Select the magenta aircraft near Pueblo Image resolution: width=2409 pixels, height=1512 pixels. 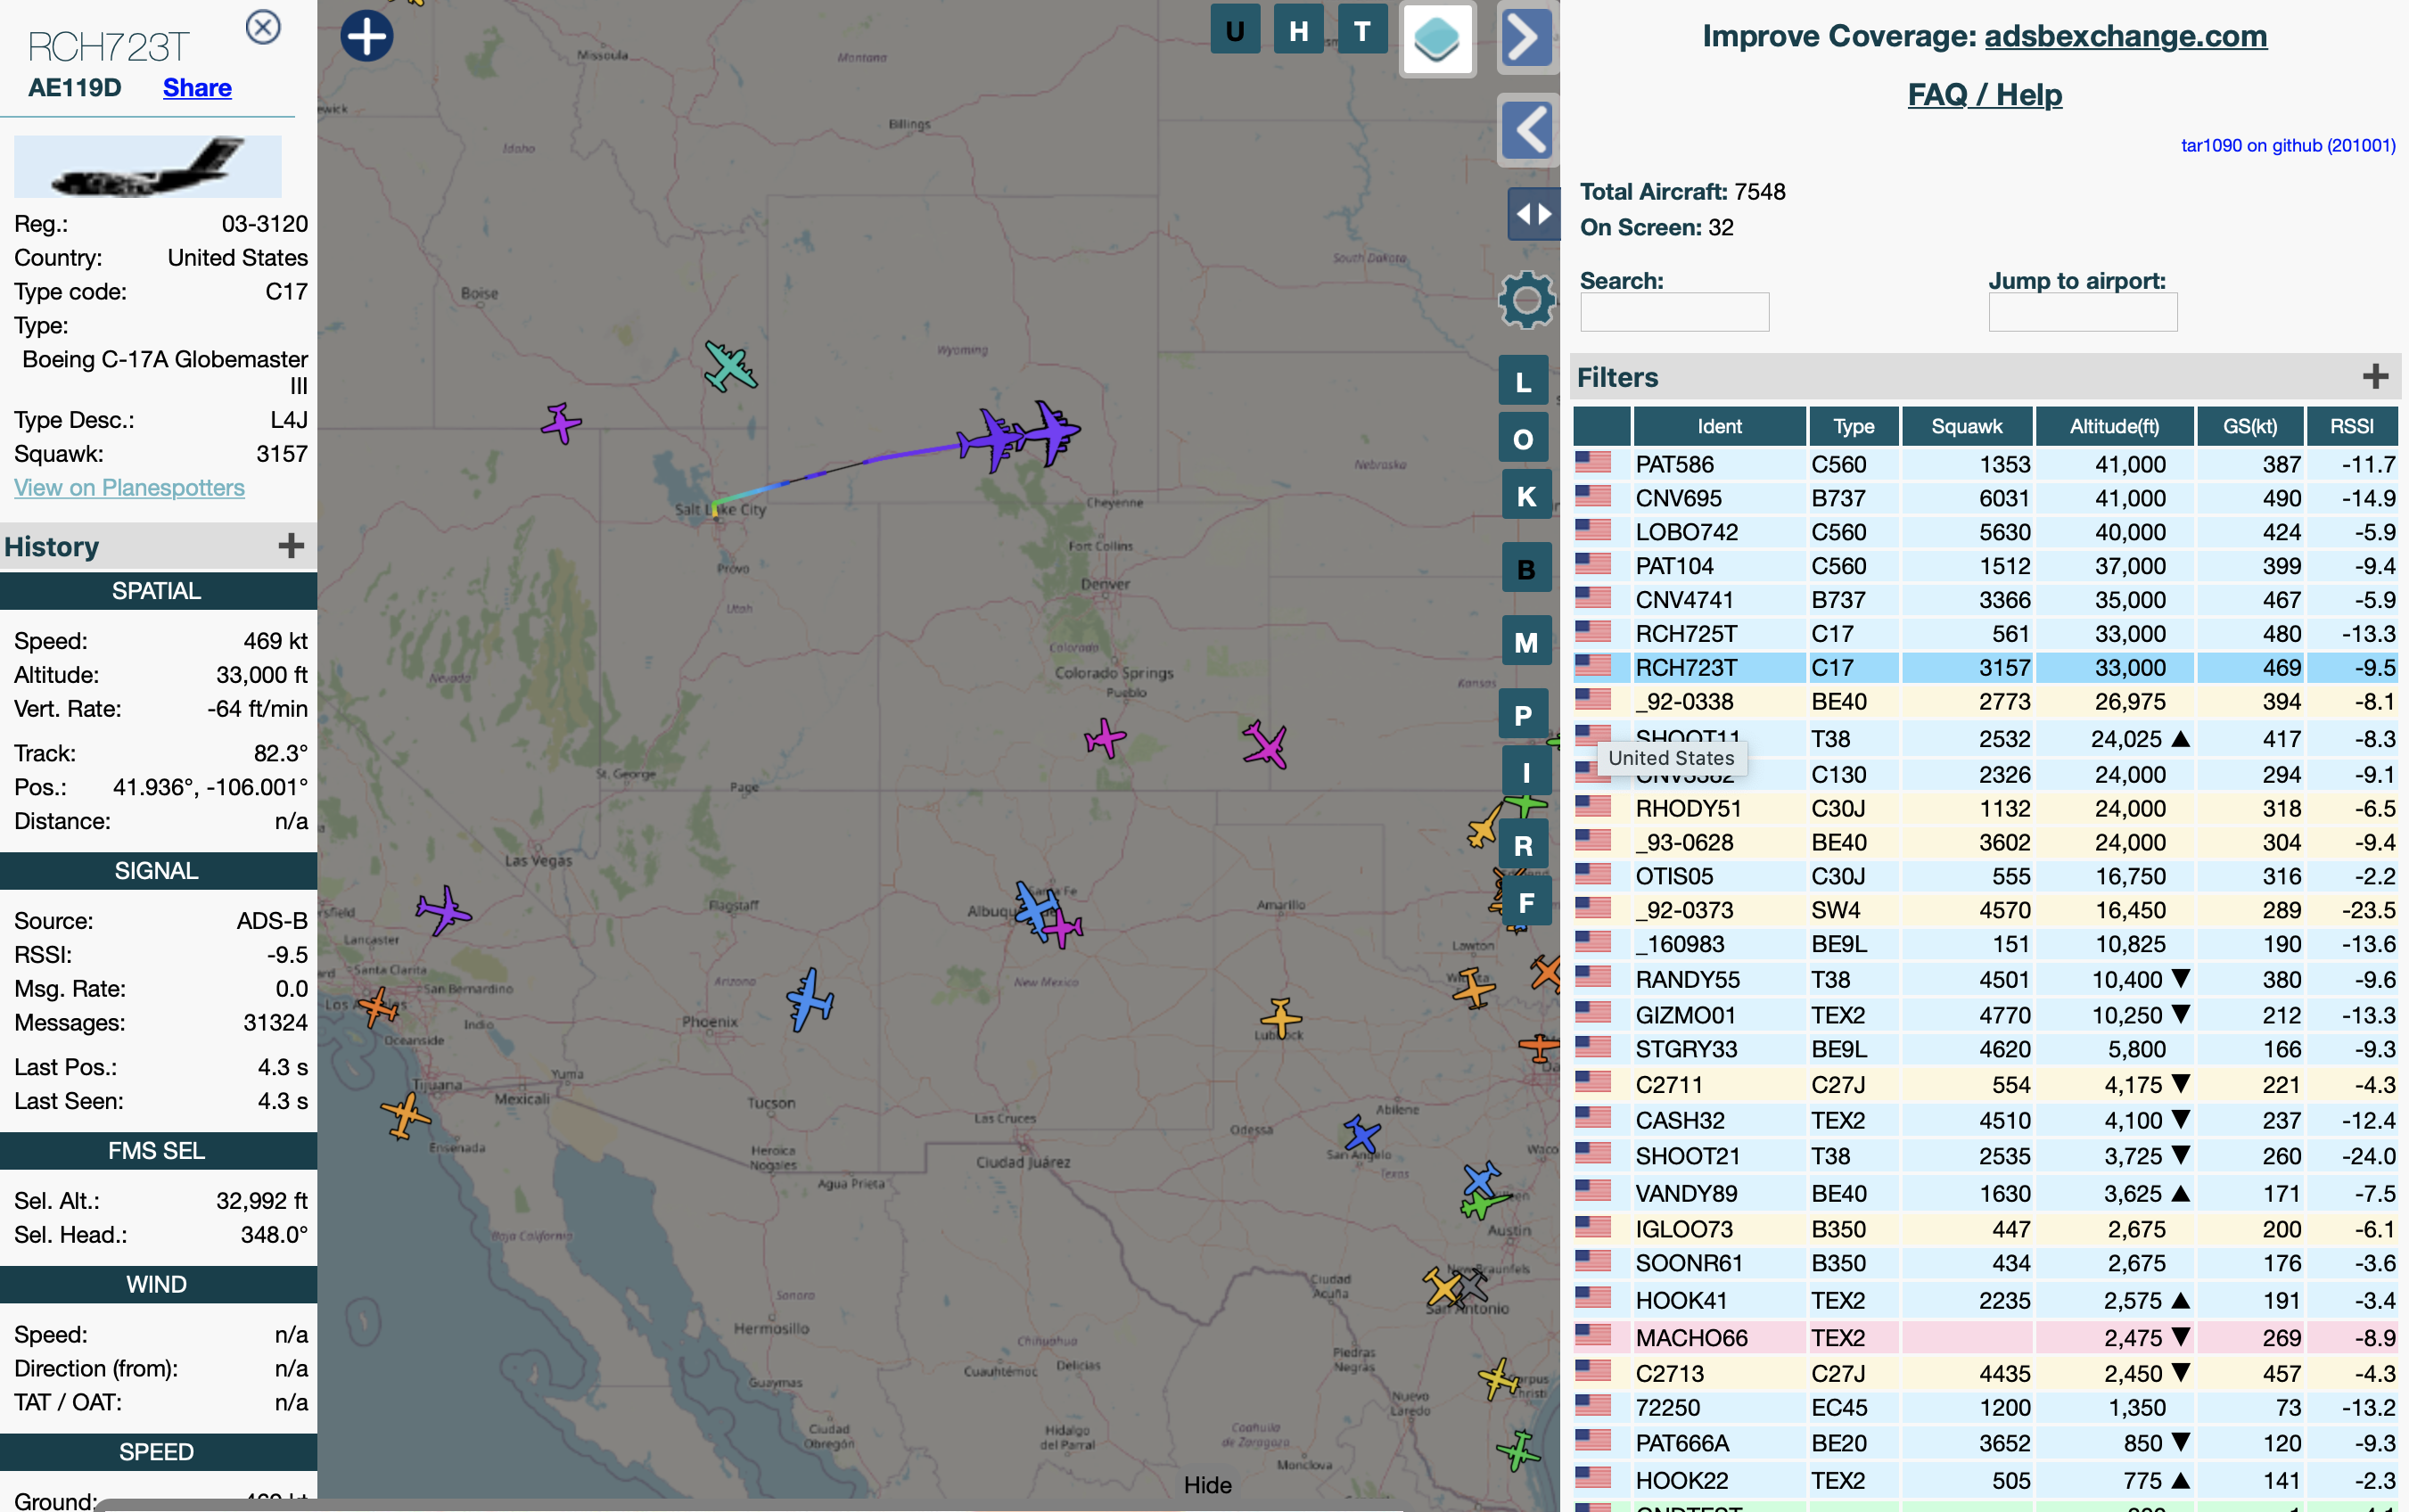point(1105,739)
